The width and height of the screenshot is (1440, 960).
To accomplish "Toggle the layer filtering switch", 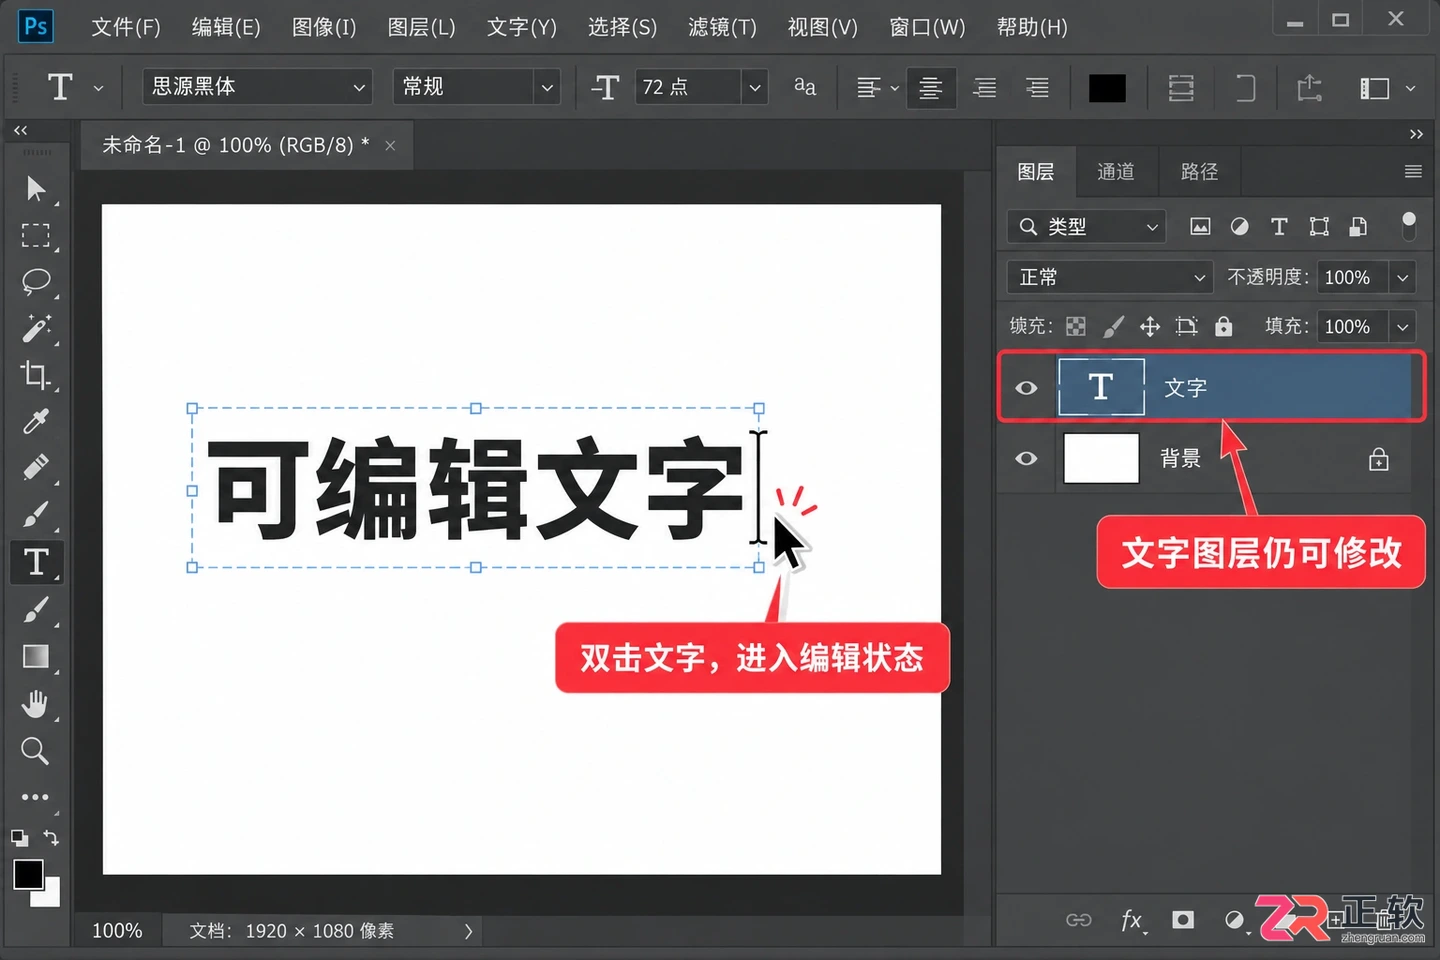I will coord(1409,226).
